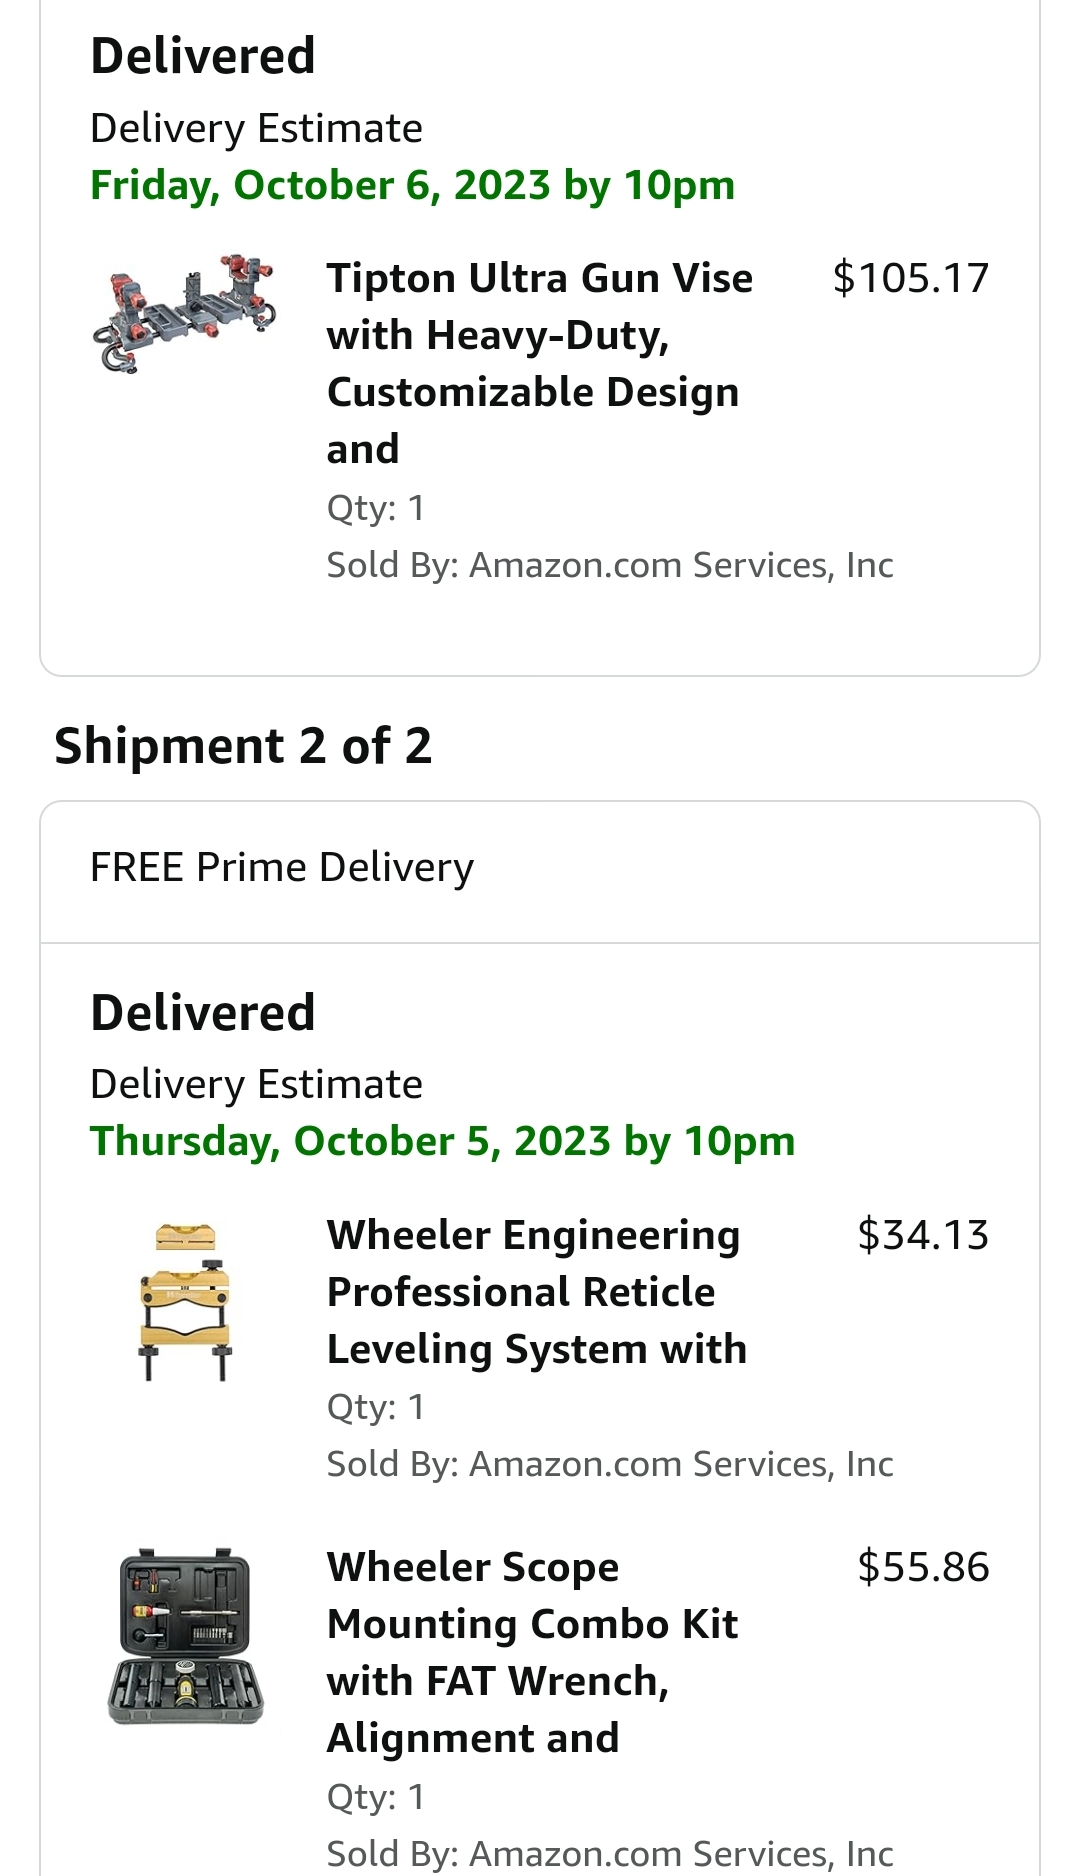This screenshot has width=1077, height=1876.
Task: Click the $55.86 item price
Action: coord(922,1567)
